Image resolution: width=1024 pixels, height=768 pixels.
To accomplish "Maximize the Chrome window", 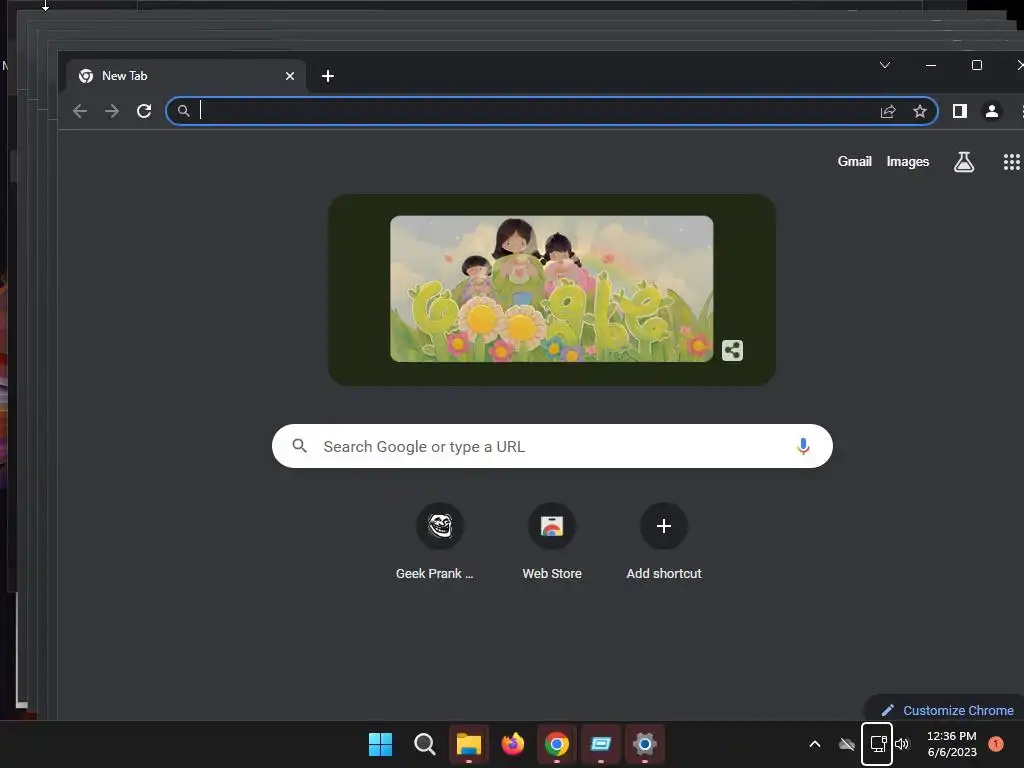I will [977, 65].
